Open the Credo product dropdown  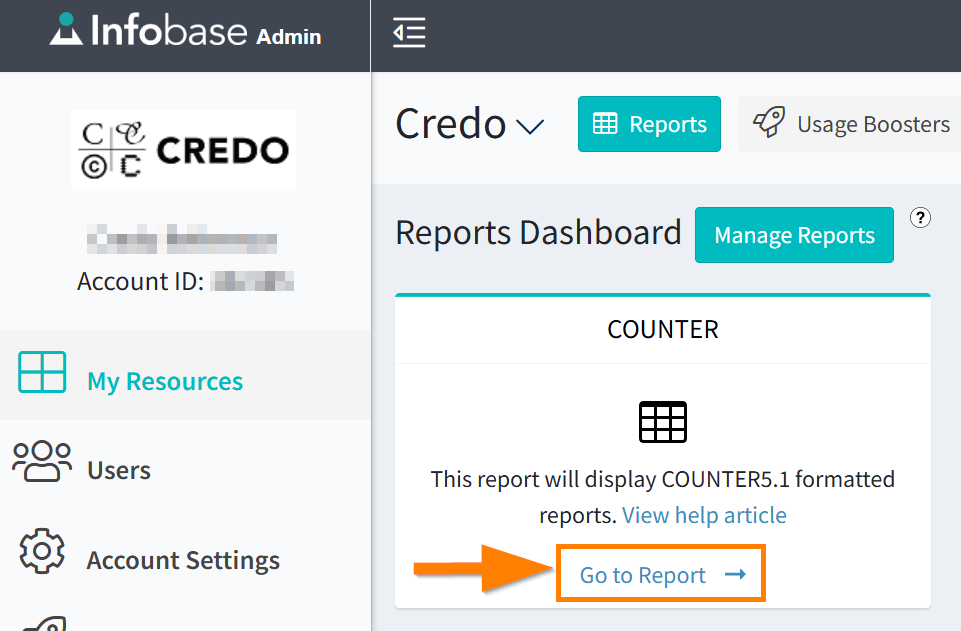pyautogui.click(x=469, y=124)
